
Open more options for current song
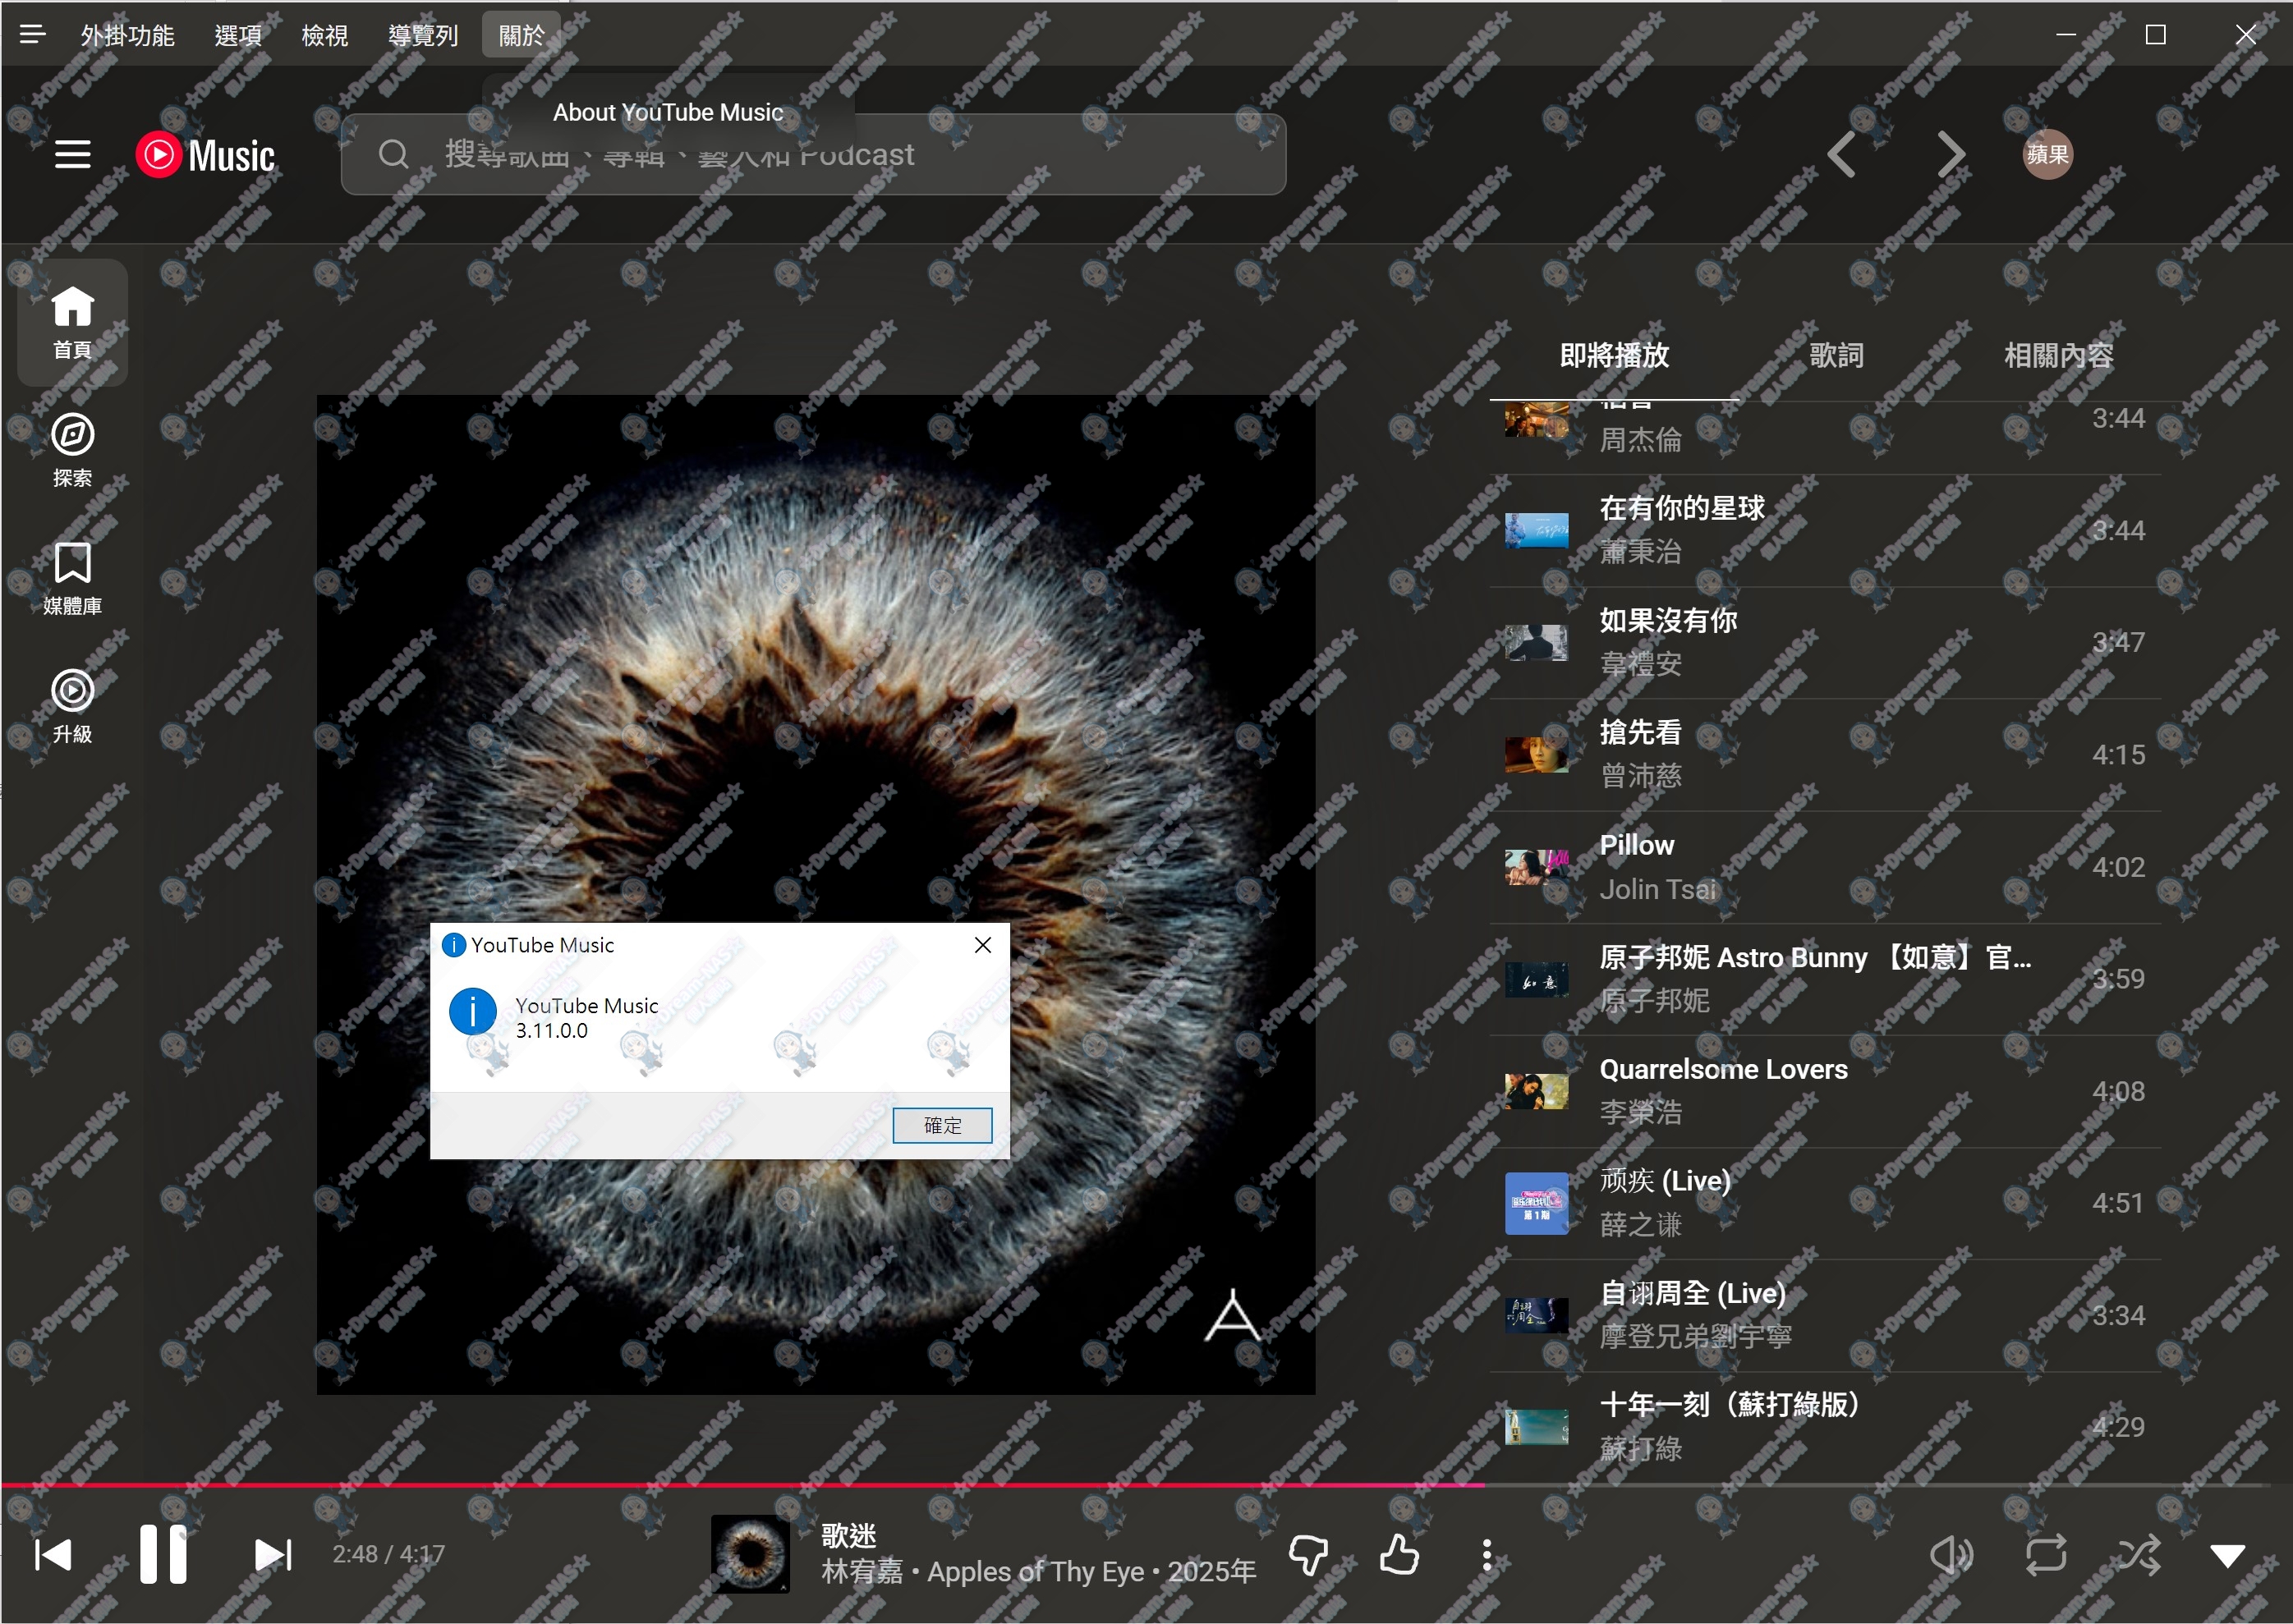pyautogui.click(x=1487, y=1554)
